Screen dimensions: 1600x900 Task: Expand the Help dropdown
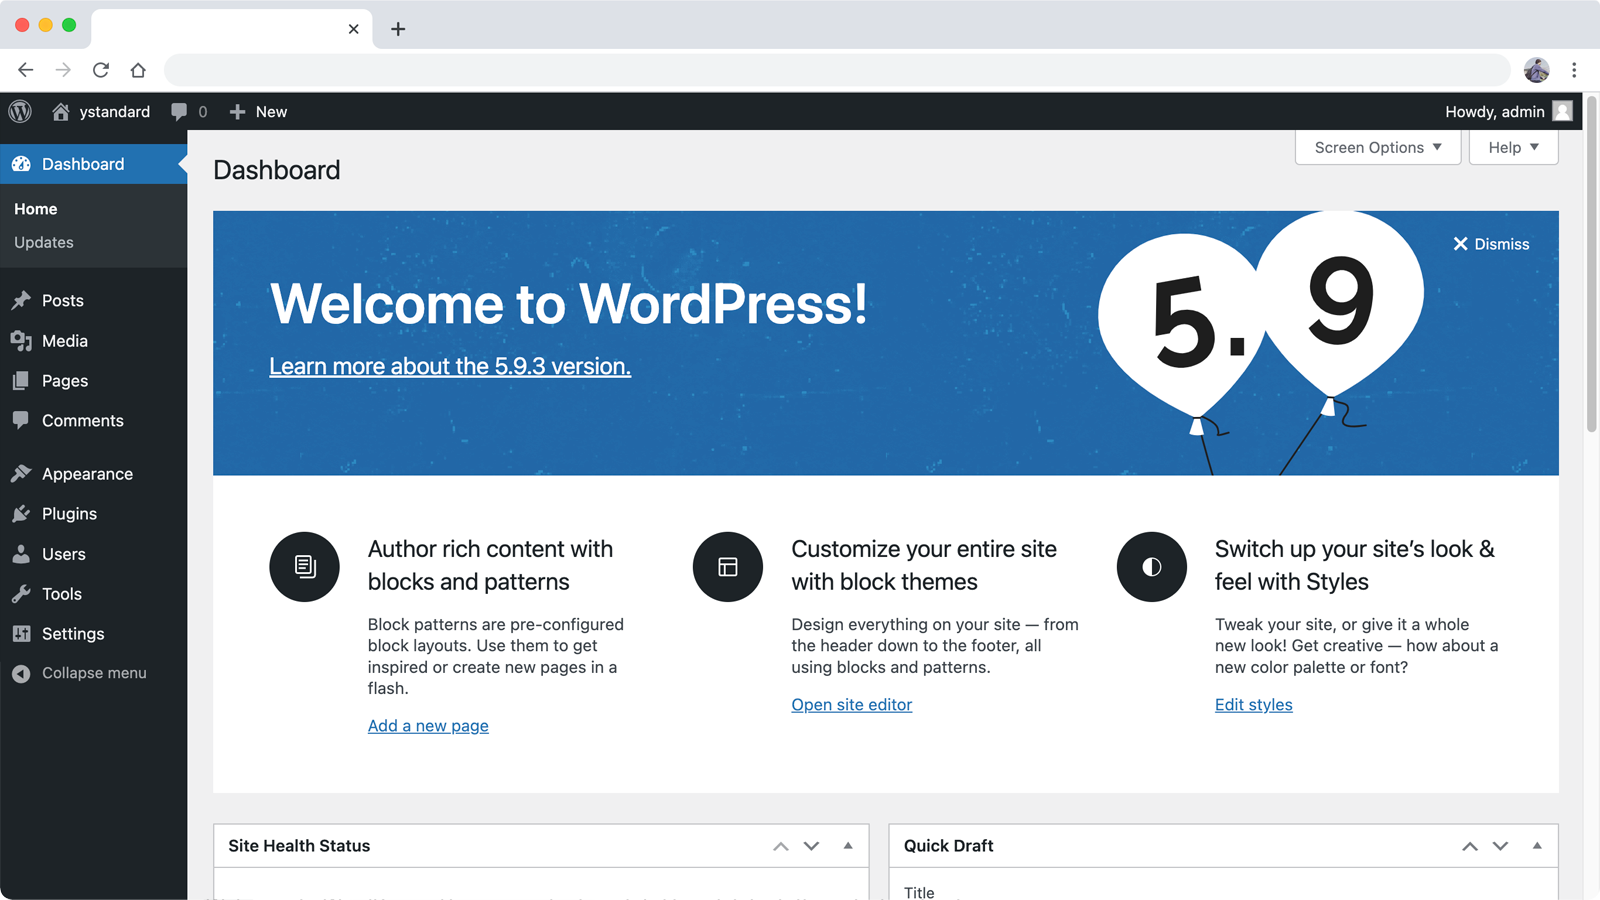click(1513, 147)
